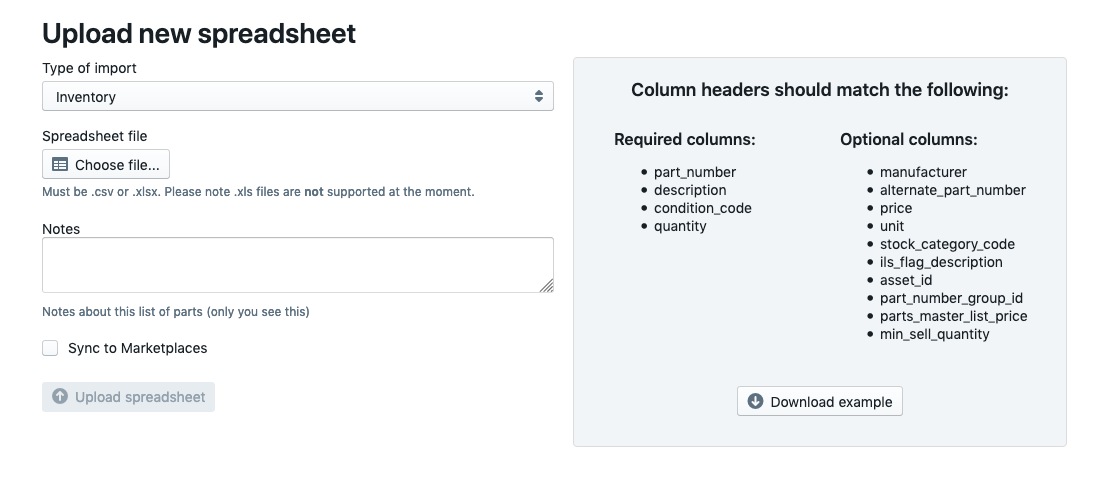The width and height of the screenshot is (1106, 478).
Task: Focus the Notes text area
Action: [x=297, y=264]
